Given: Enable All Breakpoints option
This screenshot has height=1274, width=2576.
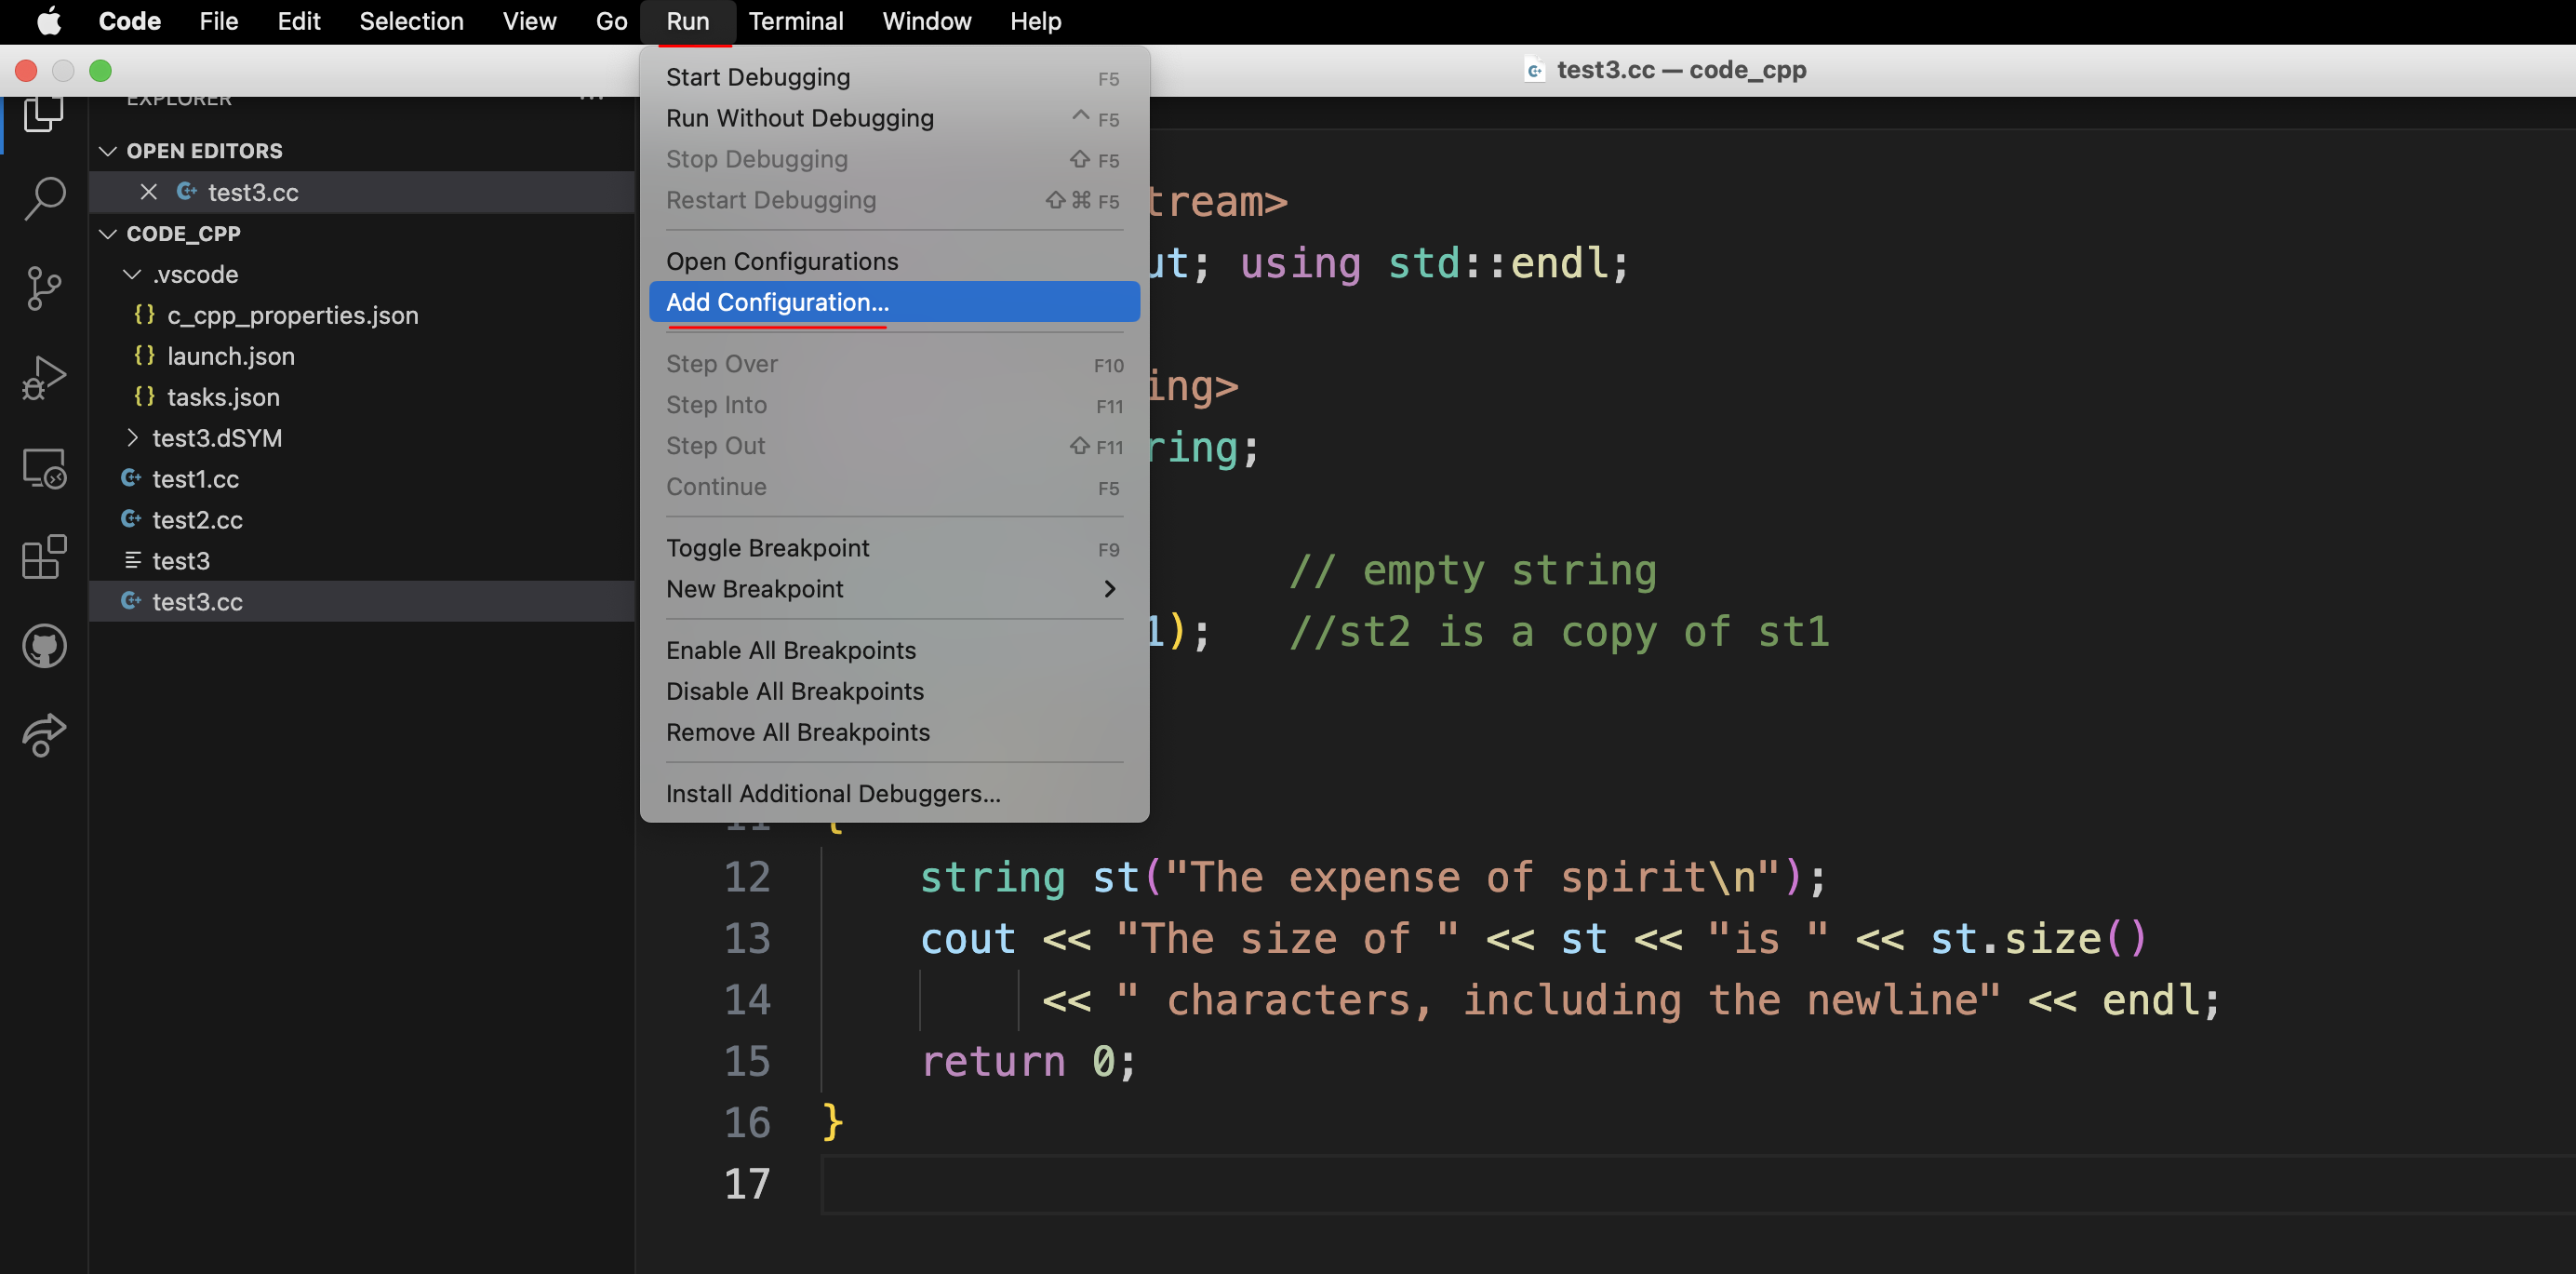Looking at the screenshot, I should coord(790,650).
